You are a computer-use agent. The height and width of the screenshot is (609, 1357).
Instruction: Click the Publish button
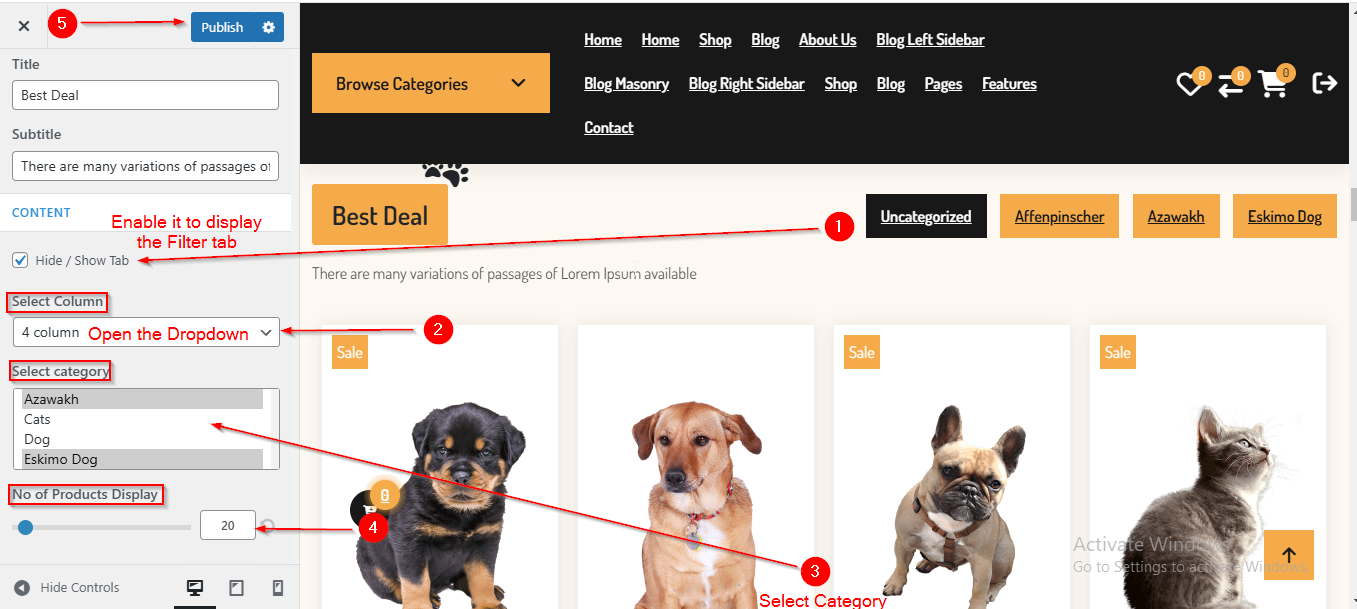pyautogui.click(x=222, y=27)
